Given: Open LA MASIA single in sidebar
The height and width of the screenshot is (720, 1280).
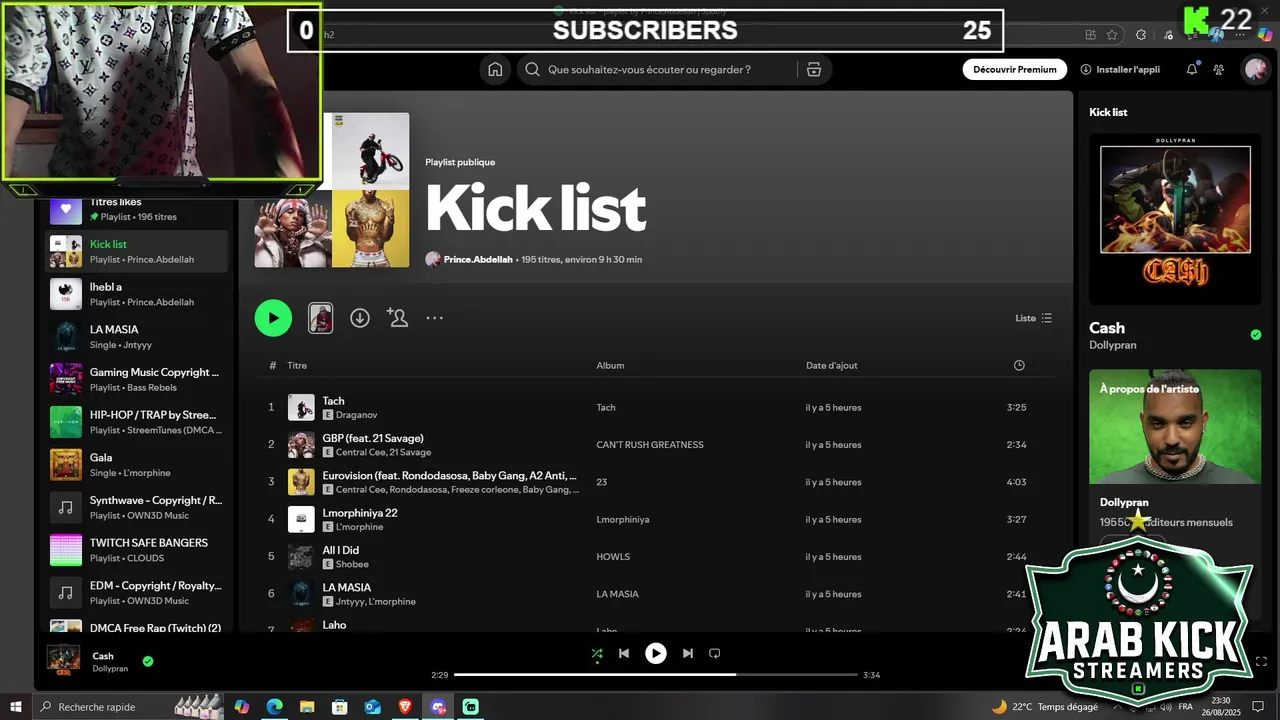Looking at the screenshot, I should click(x=136, y=337).
